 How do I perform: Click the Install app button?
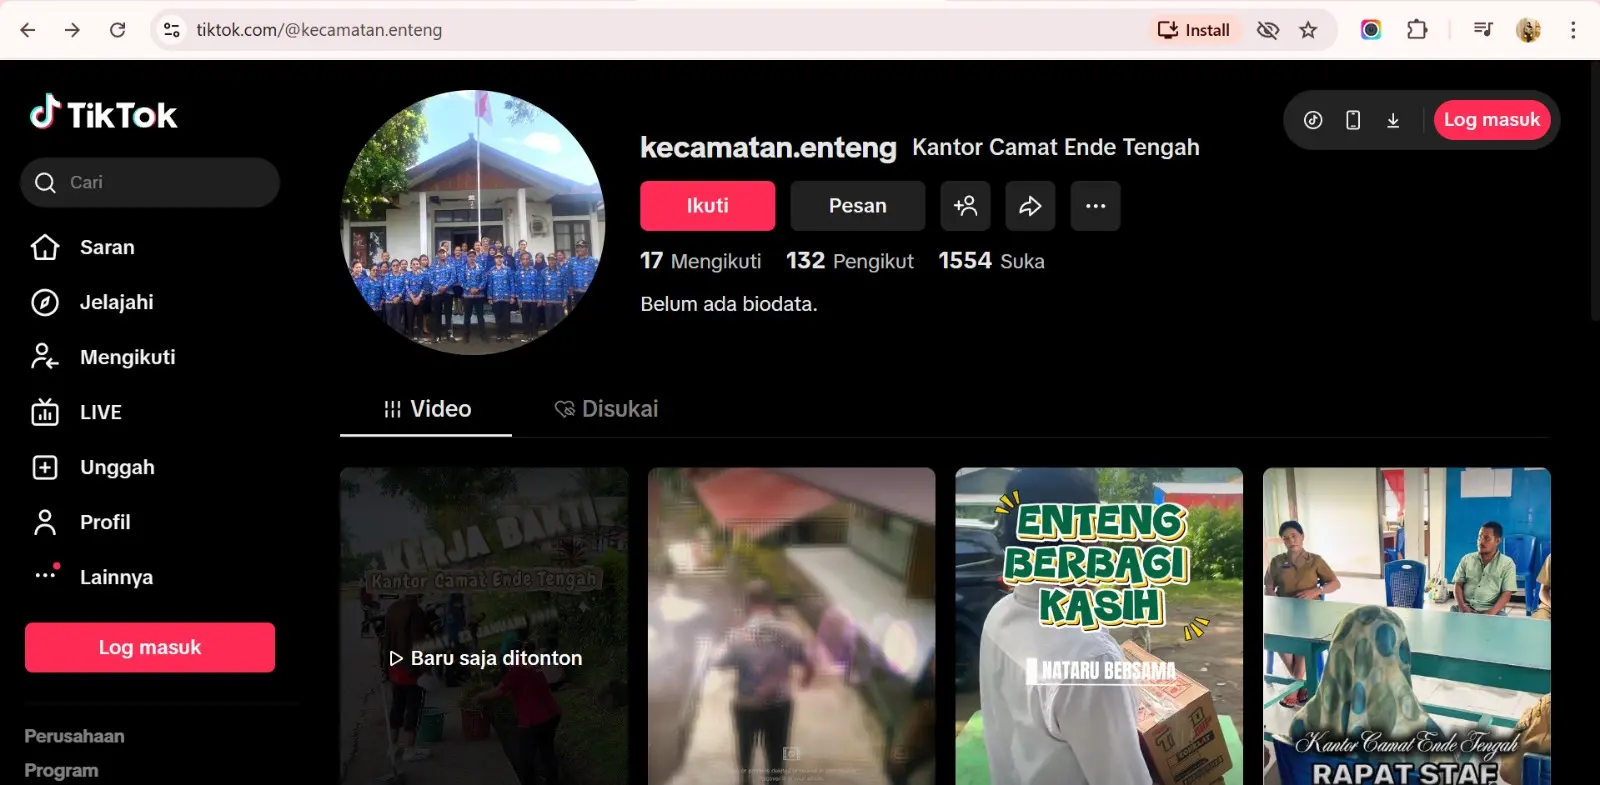click(1194, 30)
